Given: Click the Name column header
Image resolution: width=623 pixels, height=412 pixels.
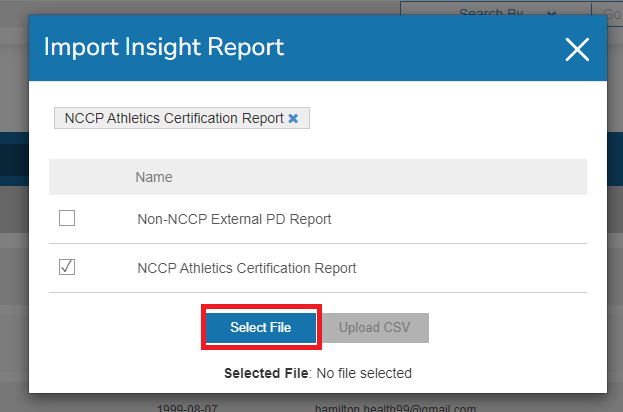Looking at the screenshot, I should click(154, 177).
